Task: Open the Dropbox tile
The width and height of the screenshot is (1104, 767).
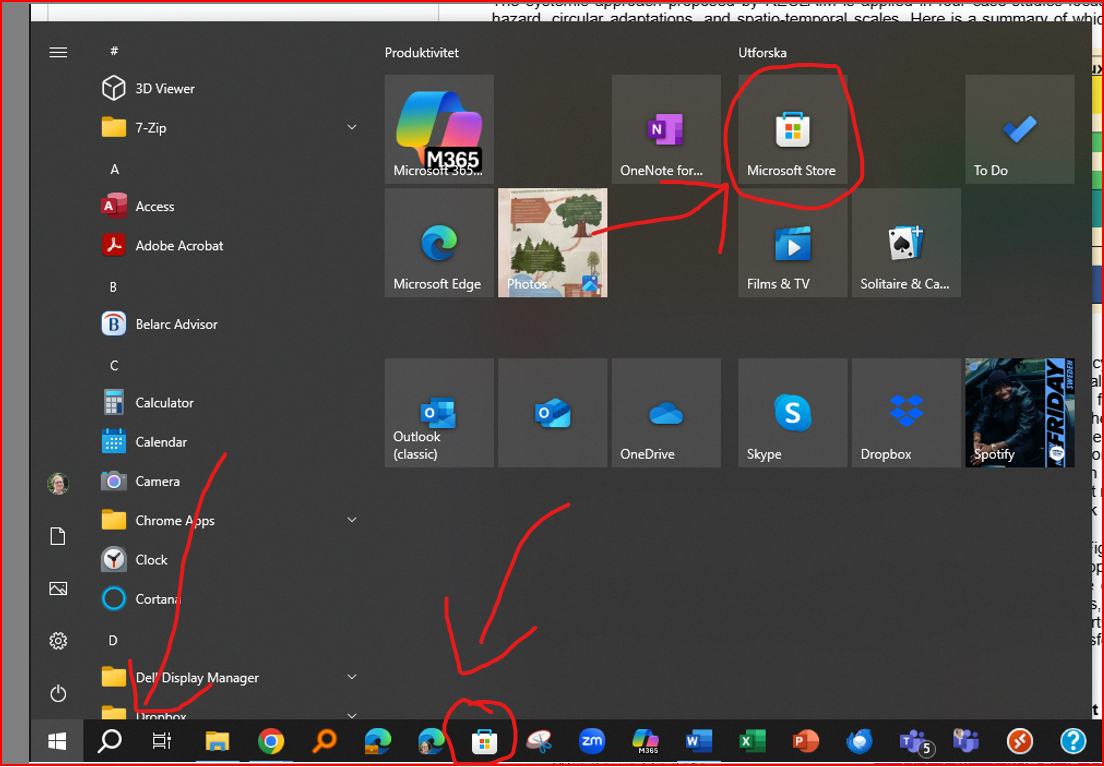Action: pos(906,413)
